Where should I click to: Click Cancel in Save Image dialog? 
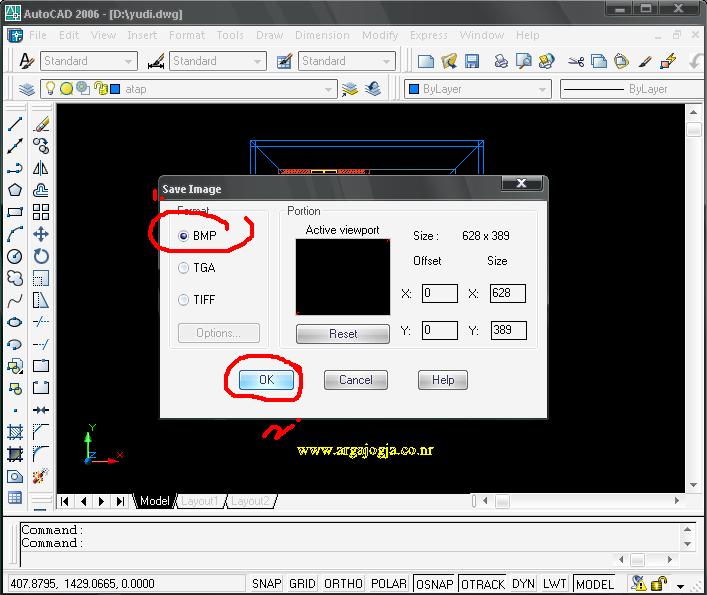[356, 380]
